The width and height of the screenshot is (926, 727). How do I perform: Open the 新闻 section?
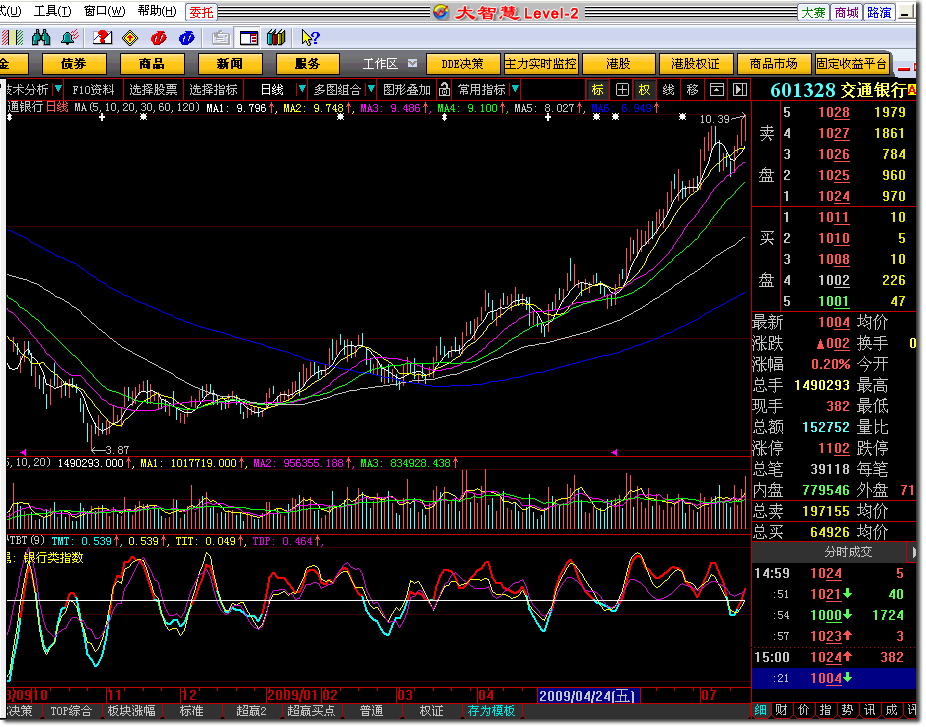pyautogui.click(x=230, y=64)
